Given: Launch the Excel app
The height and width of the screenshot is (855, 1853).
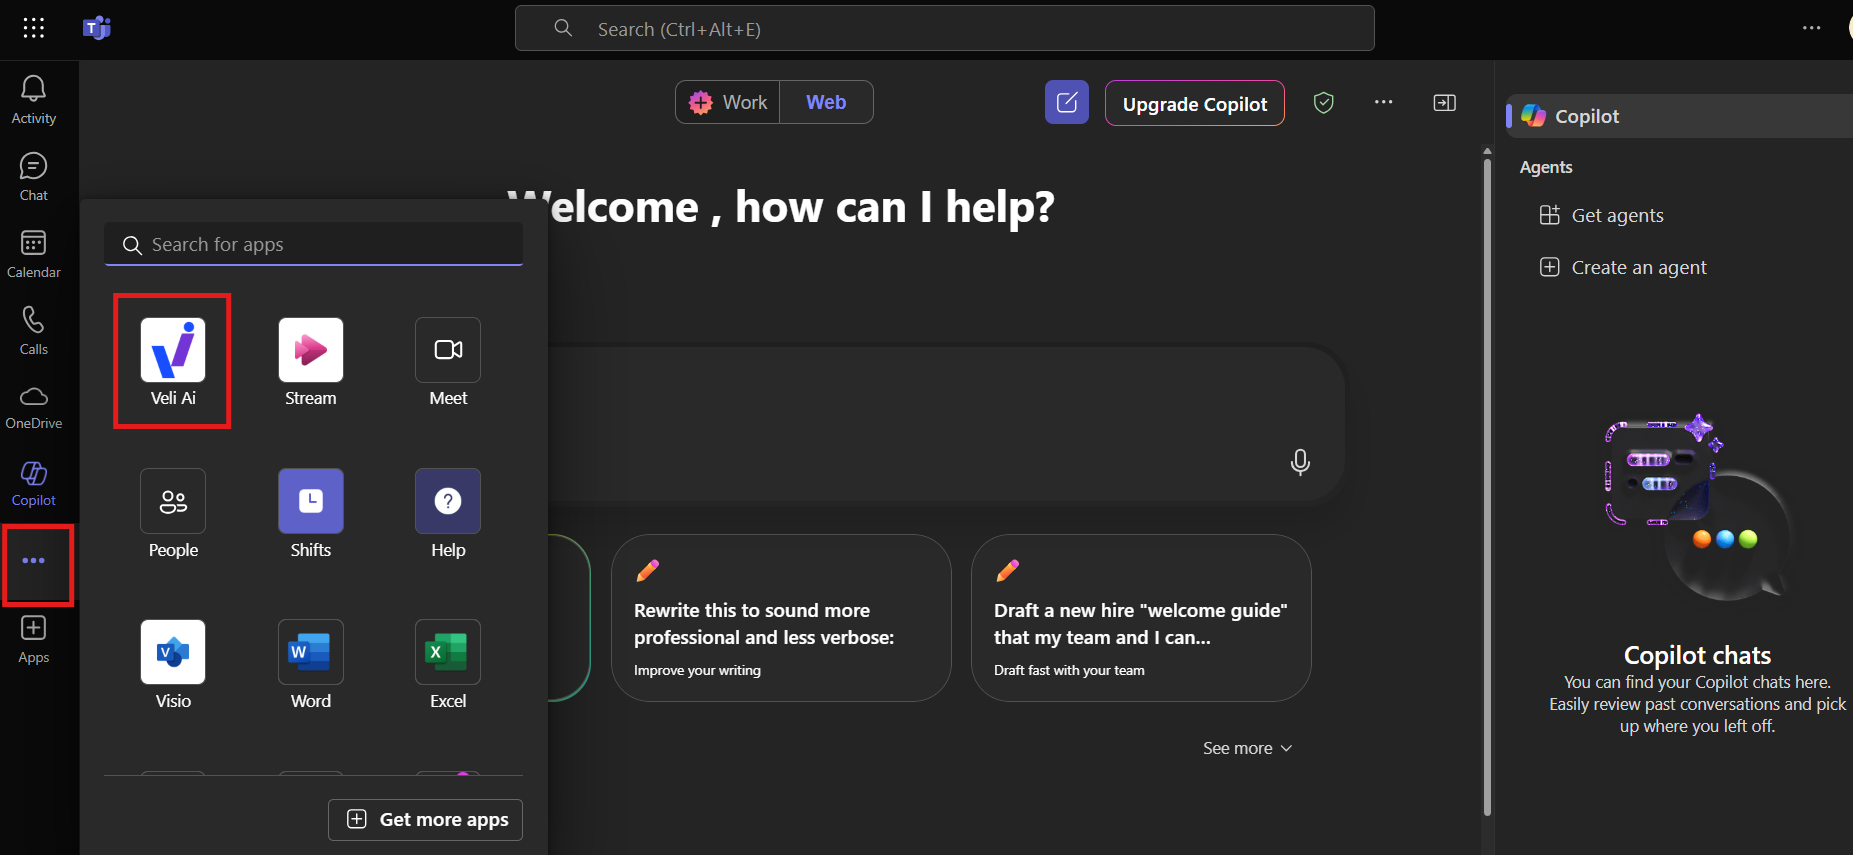Looking at the screenshot, I should click(x=448, y=665).
